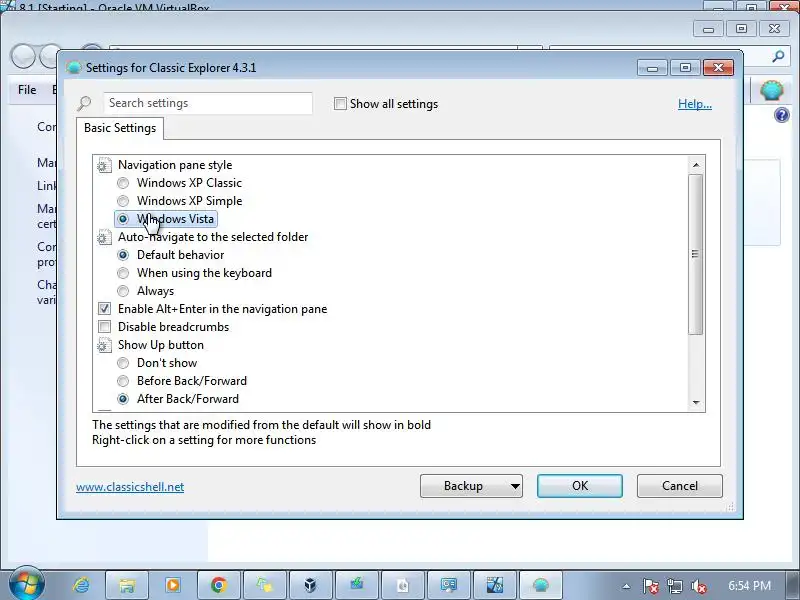
Task: Click the settings list scrollbar thumb
Action: click(x=695, y=254)
